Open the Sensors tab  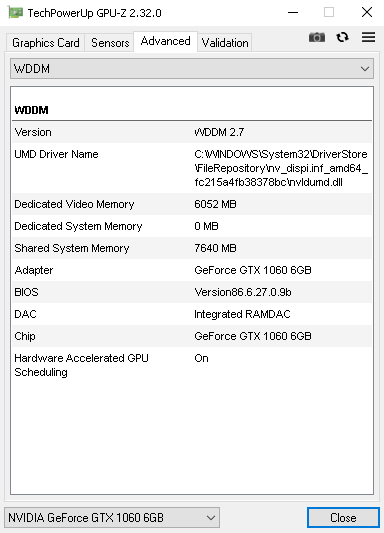pos(110,43)
